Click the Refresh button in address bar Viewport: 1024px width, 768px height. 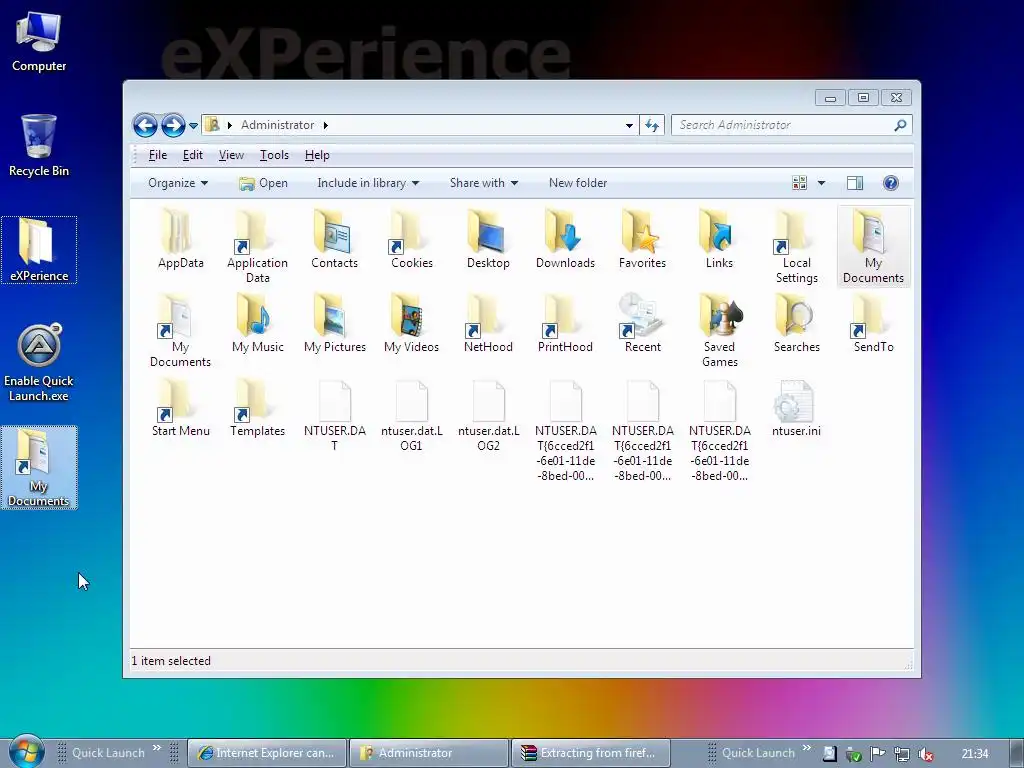pos(652,125)
